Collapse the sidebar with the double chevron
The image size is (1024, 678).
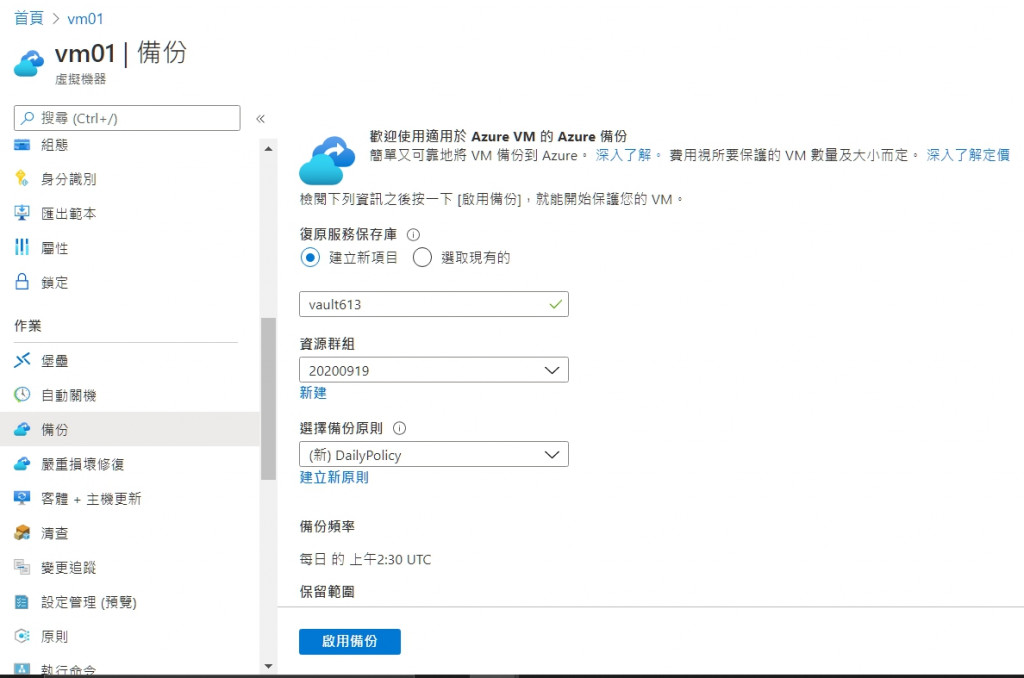[261, 119]
